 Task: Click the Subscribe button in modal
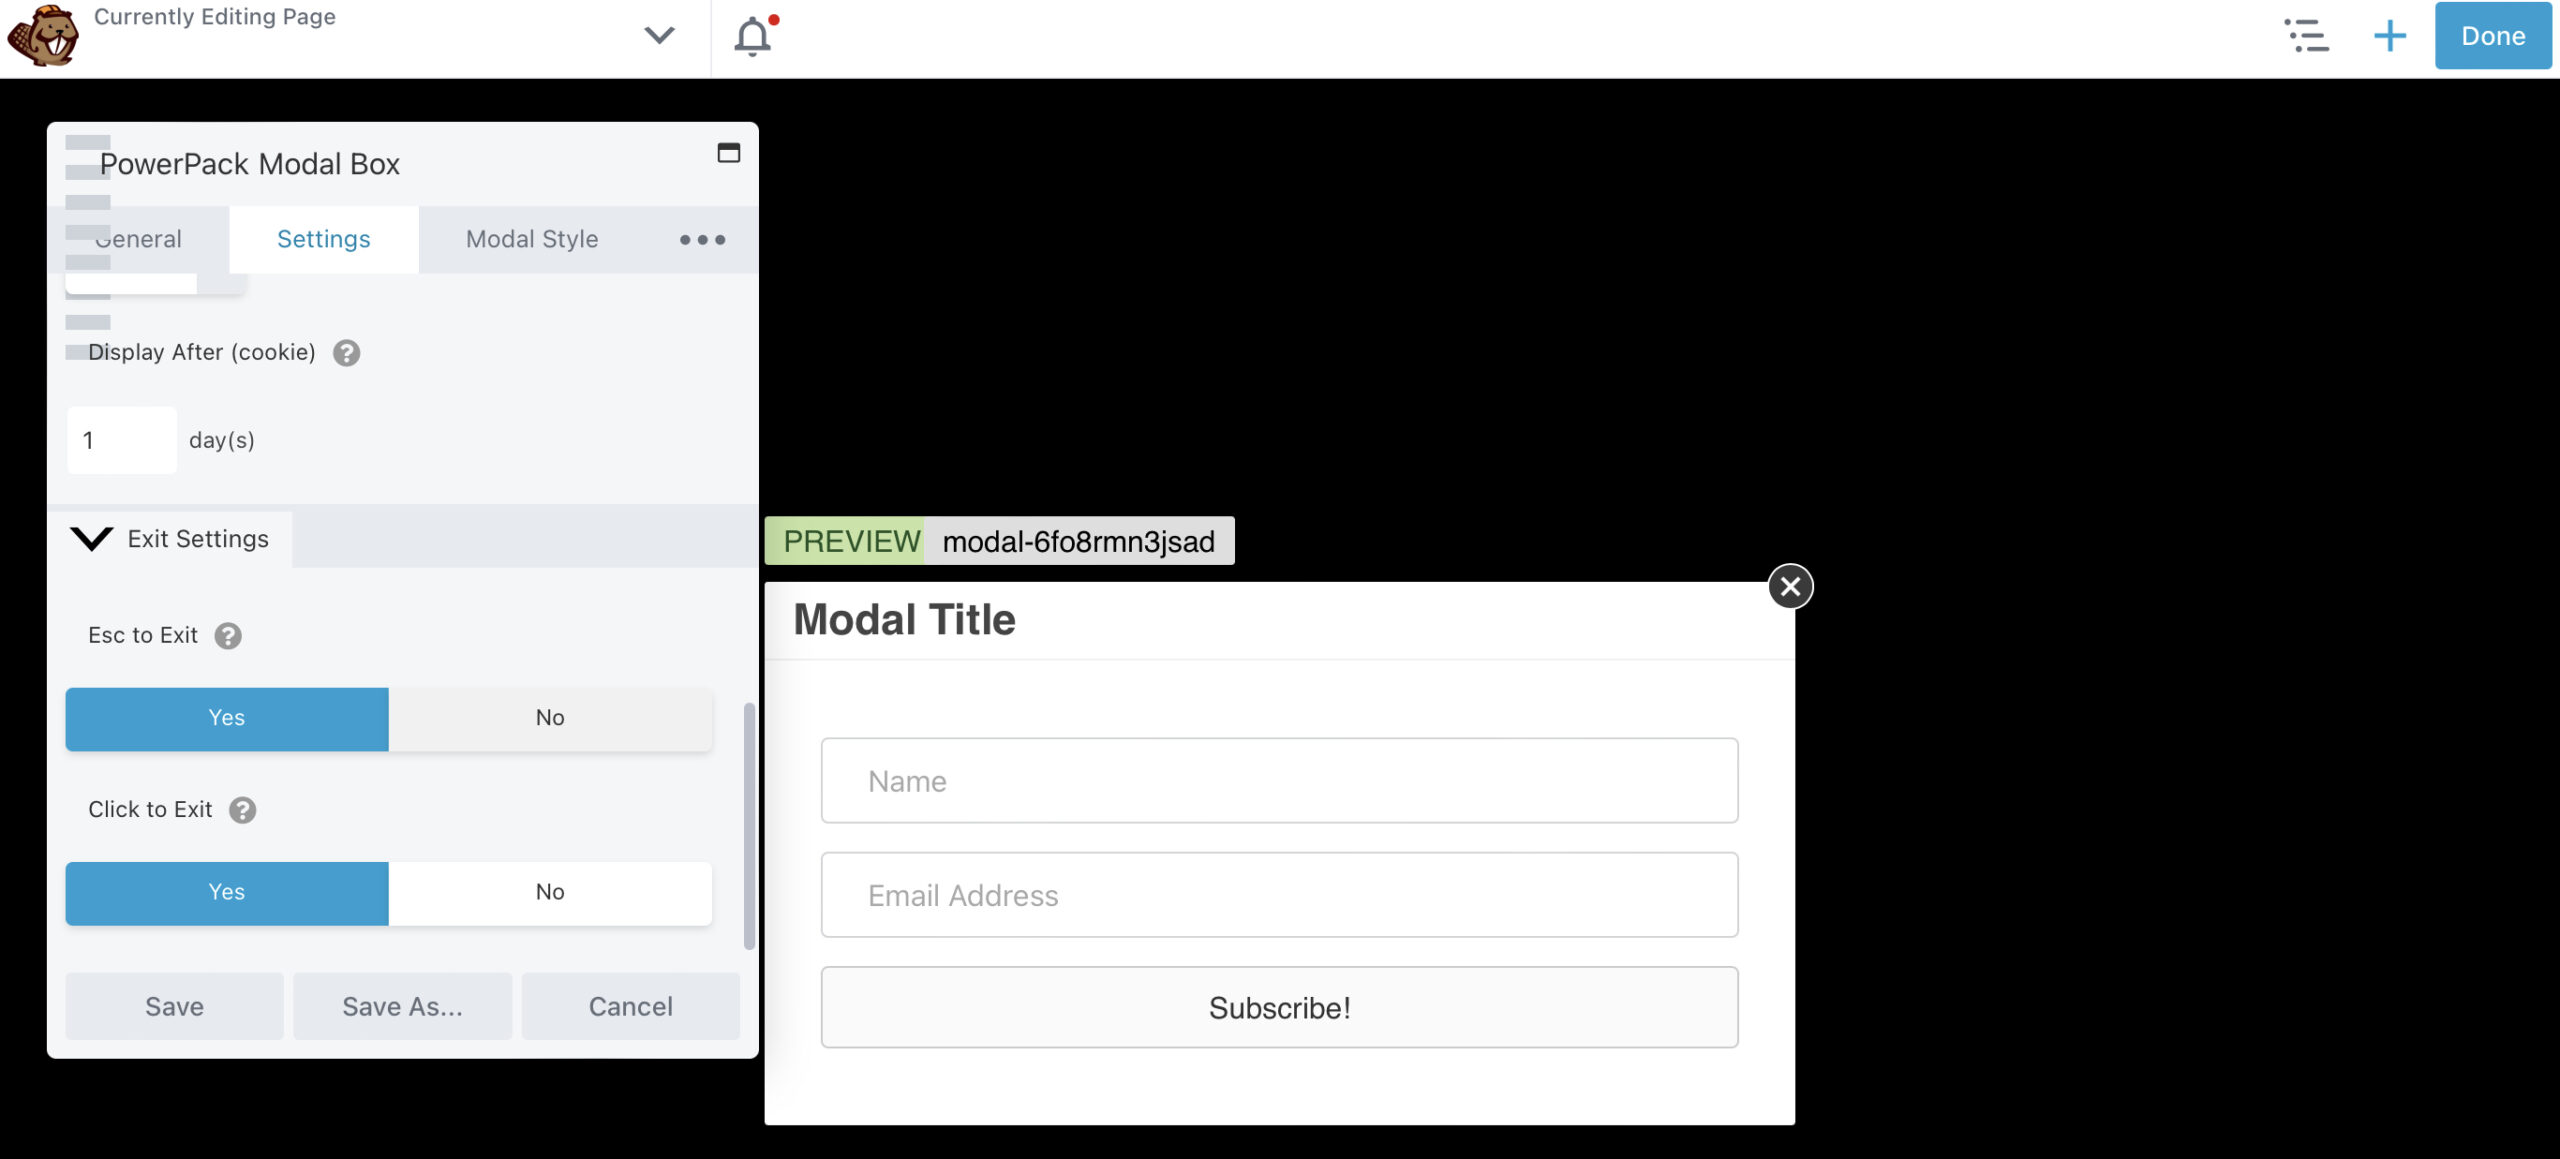coord(1280,1007)
